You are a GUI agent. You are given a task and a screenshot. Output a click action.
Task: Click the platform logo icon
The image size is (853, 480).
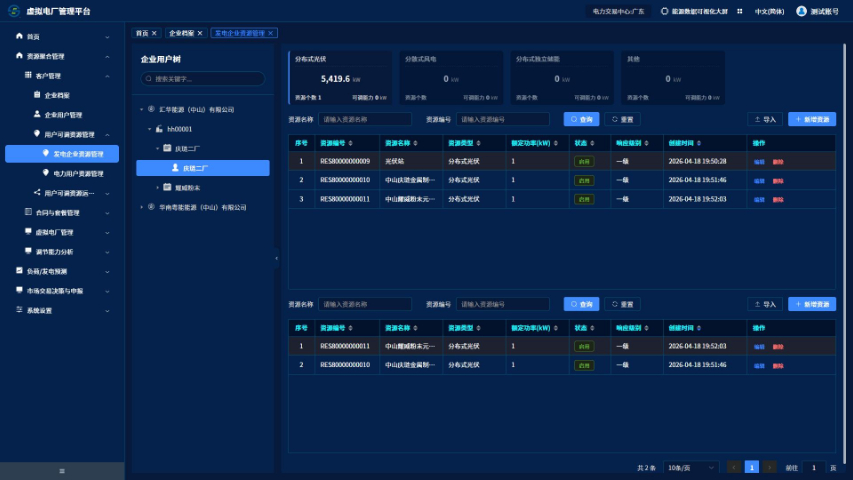[14, 11]
